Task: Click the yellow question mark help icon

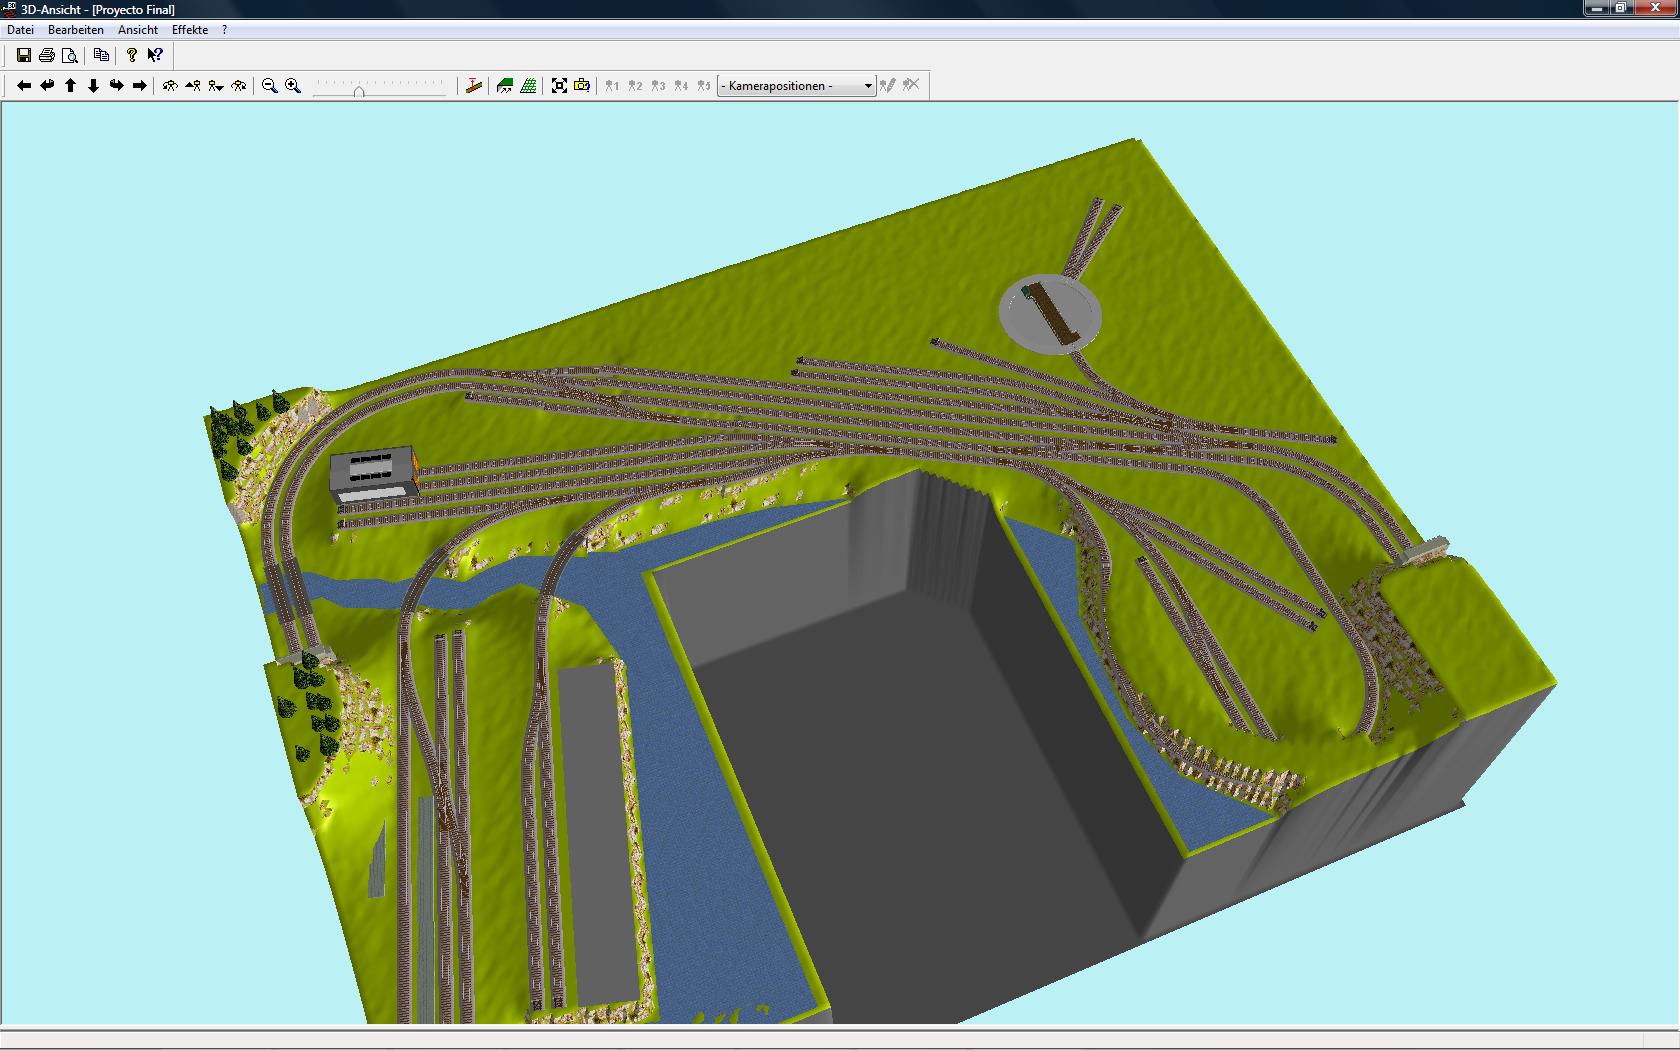Action: 131,56
